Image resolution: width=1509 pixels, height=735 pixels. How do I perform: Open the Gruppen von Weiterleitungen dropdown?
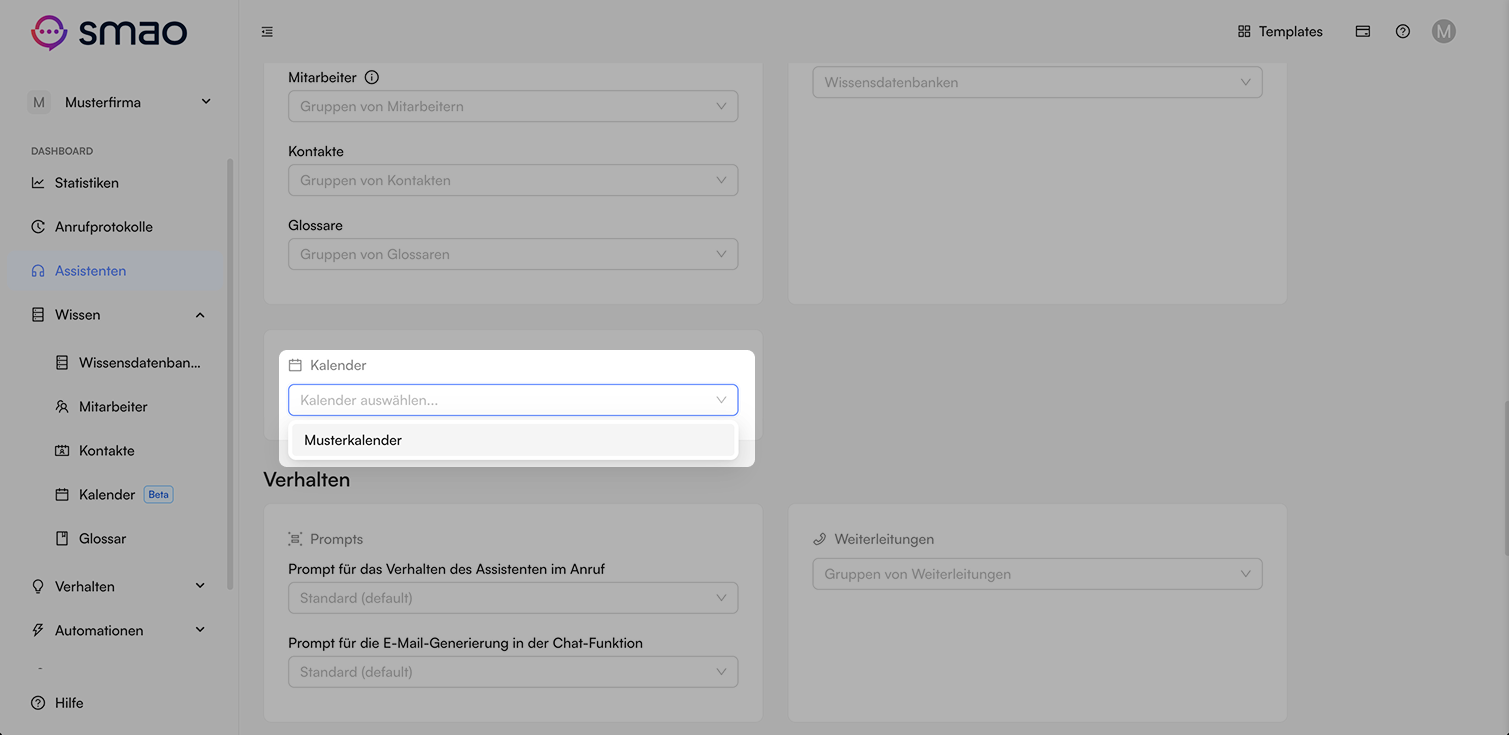1037,574
